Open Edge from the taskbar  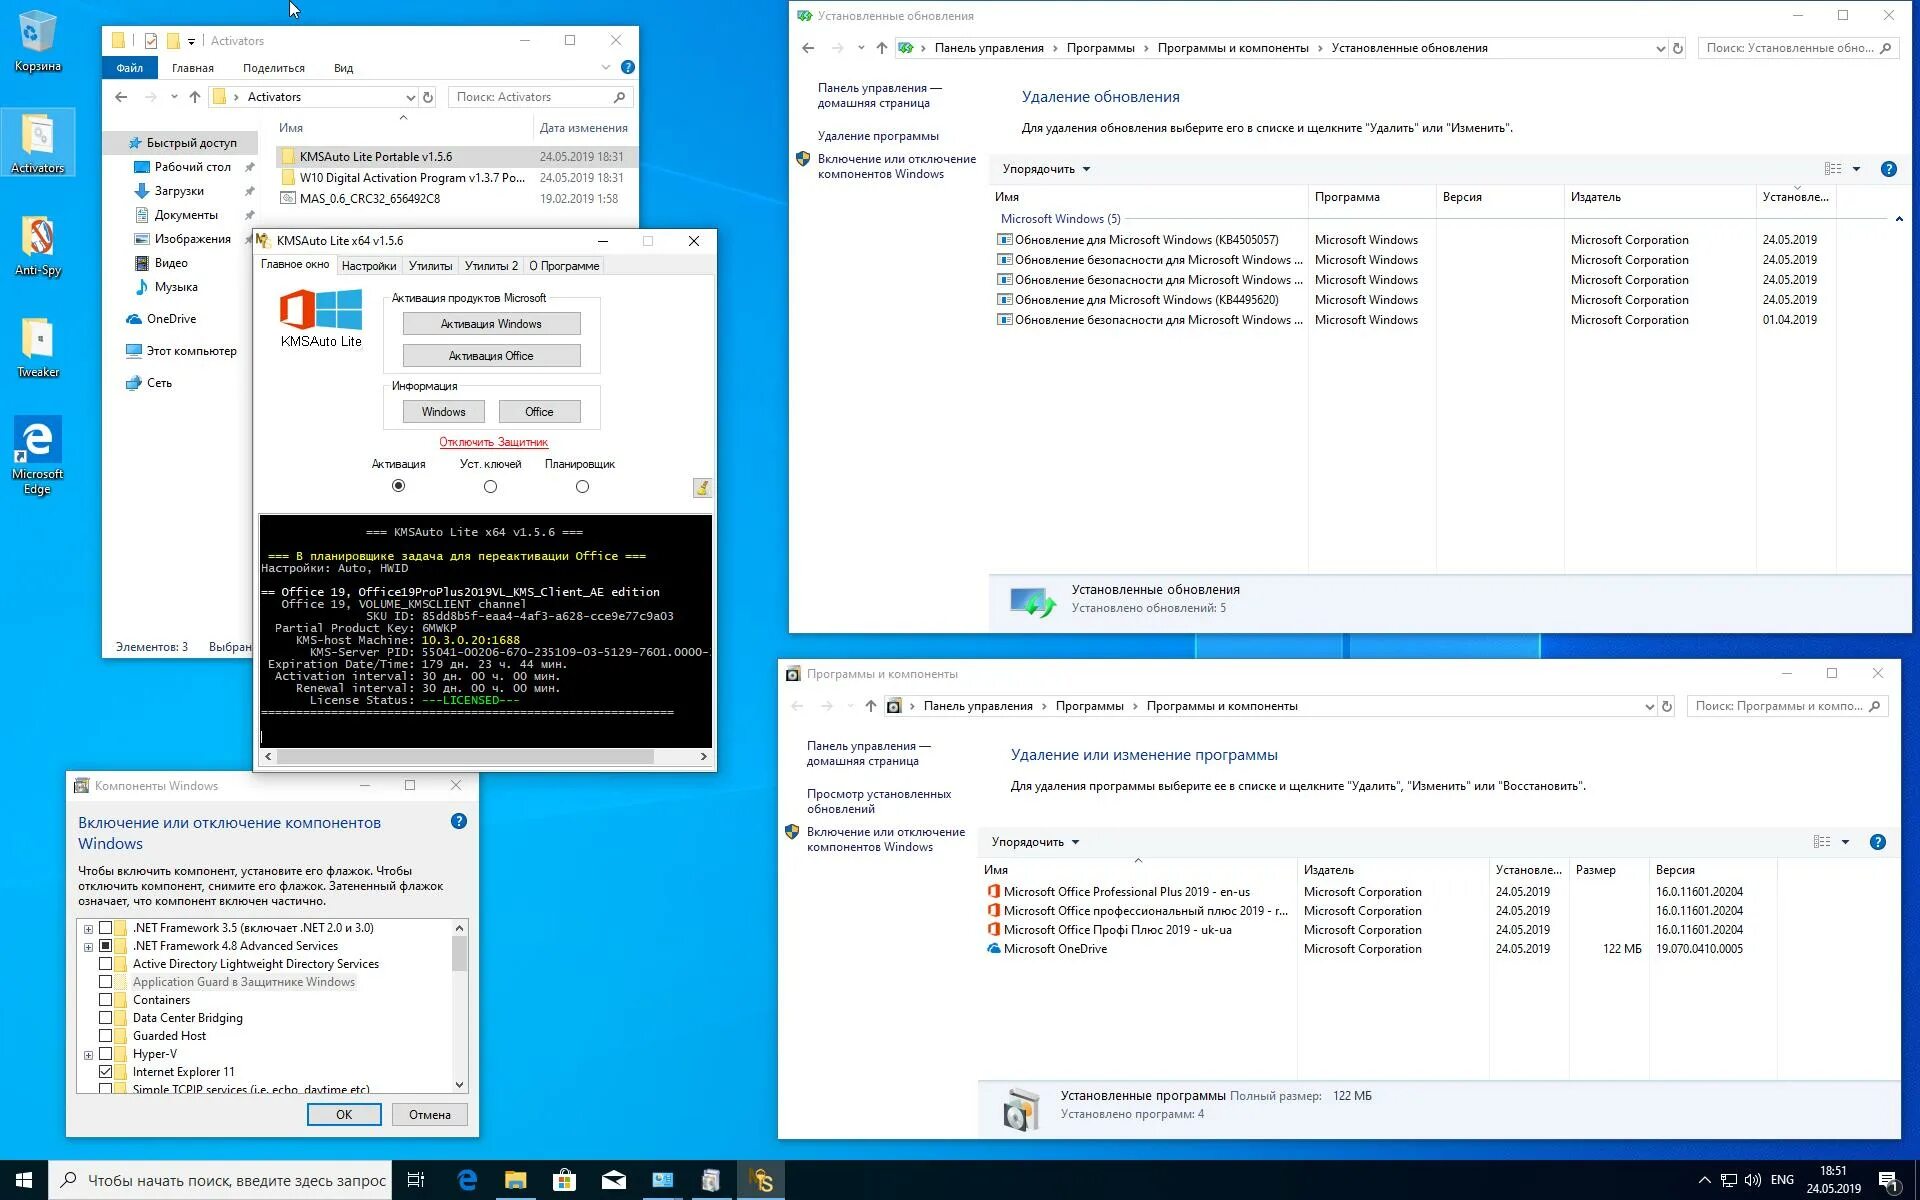[466, 1180]
